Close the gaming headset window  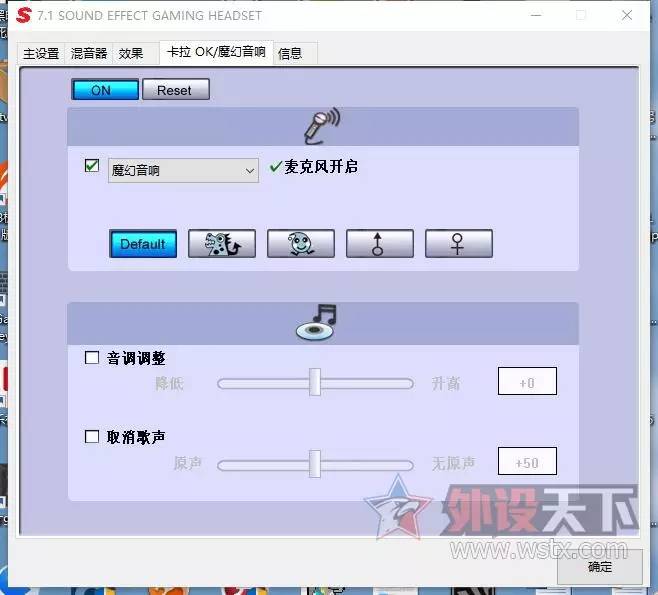pyautogui.click(x=627, y=16)
